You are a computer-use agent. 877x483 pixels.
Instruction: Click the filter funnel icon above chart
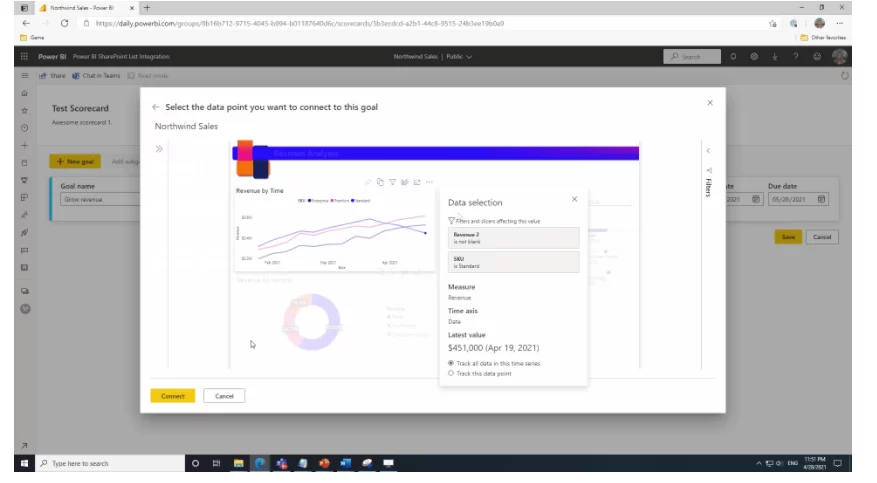(x=393, y=182)
